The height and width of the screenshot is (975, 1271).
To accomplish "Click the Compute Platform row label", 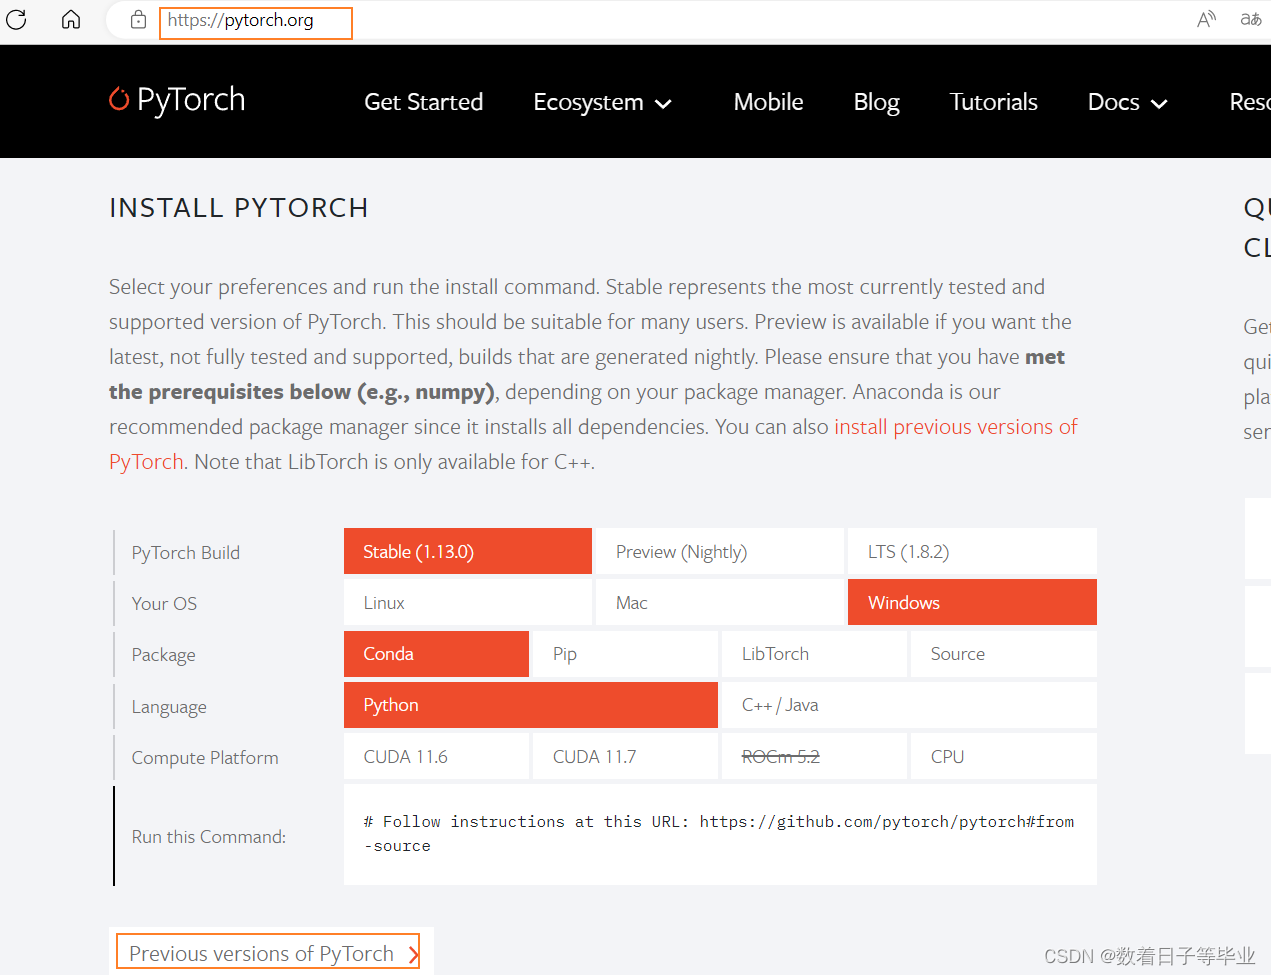I will (205, 758).
